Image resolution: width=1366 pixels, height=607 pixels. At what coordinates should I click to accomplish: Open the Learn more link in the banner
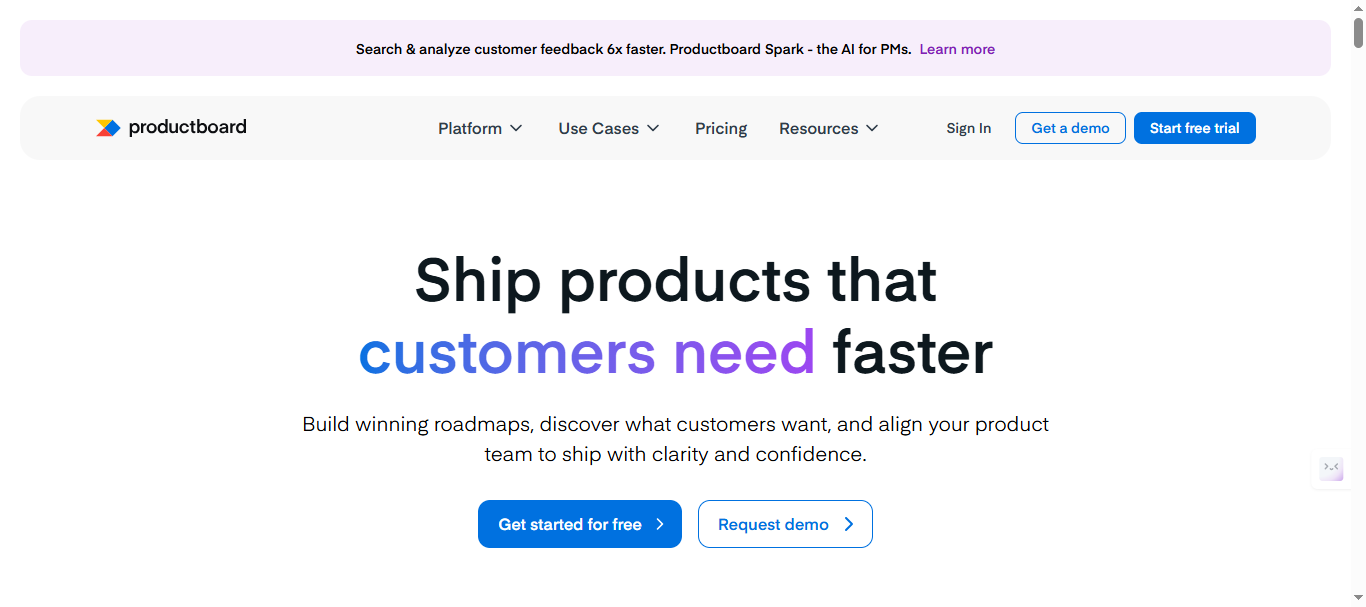(956, 48)
